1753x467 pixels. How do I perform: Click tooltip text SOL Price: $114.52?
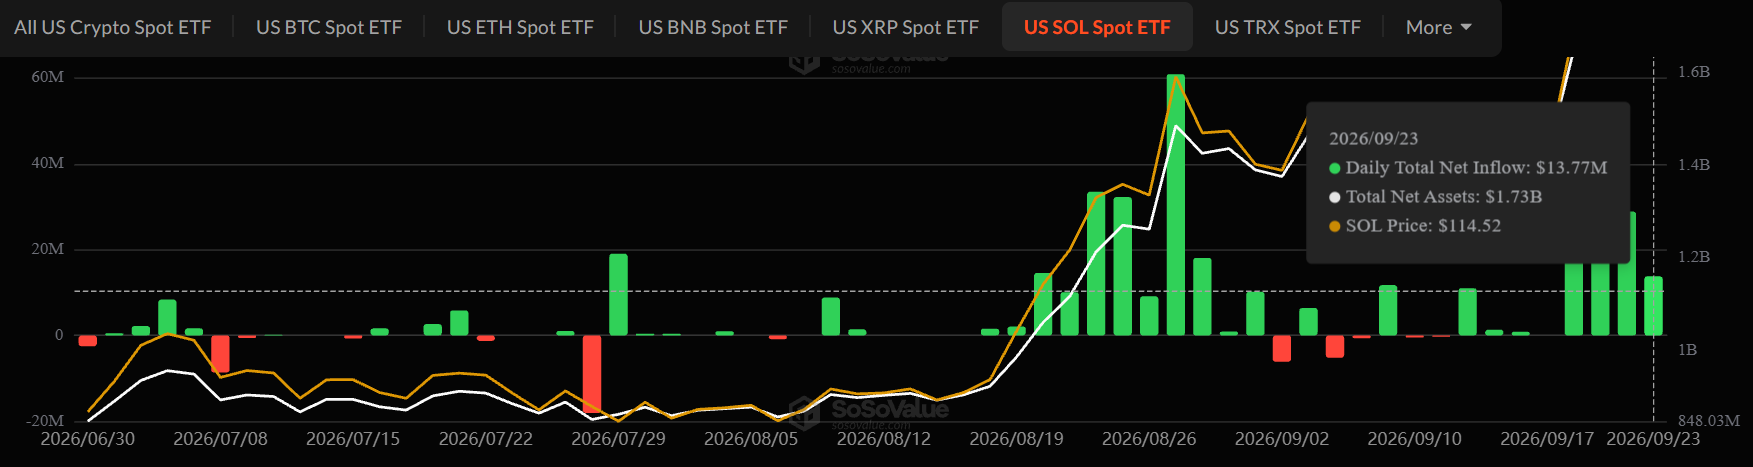tap(1423, 226)
